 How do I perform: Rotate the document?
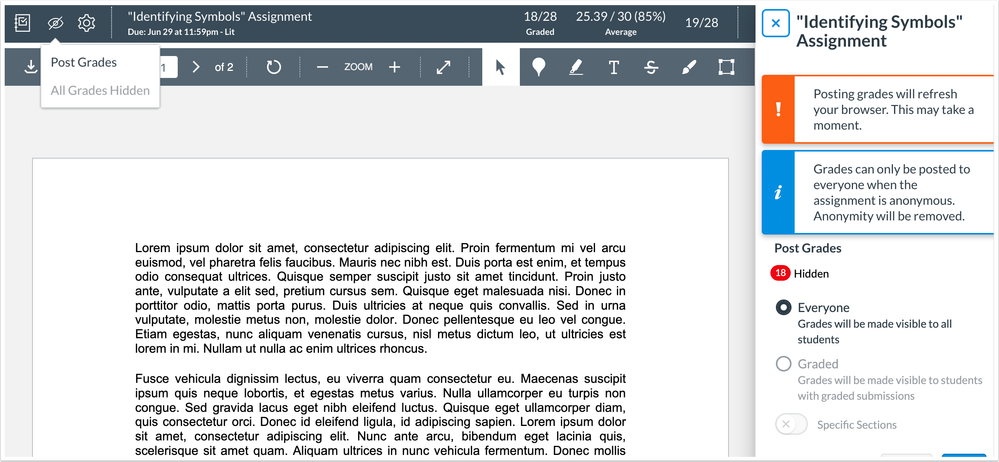(273, 67)
